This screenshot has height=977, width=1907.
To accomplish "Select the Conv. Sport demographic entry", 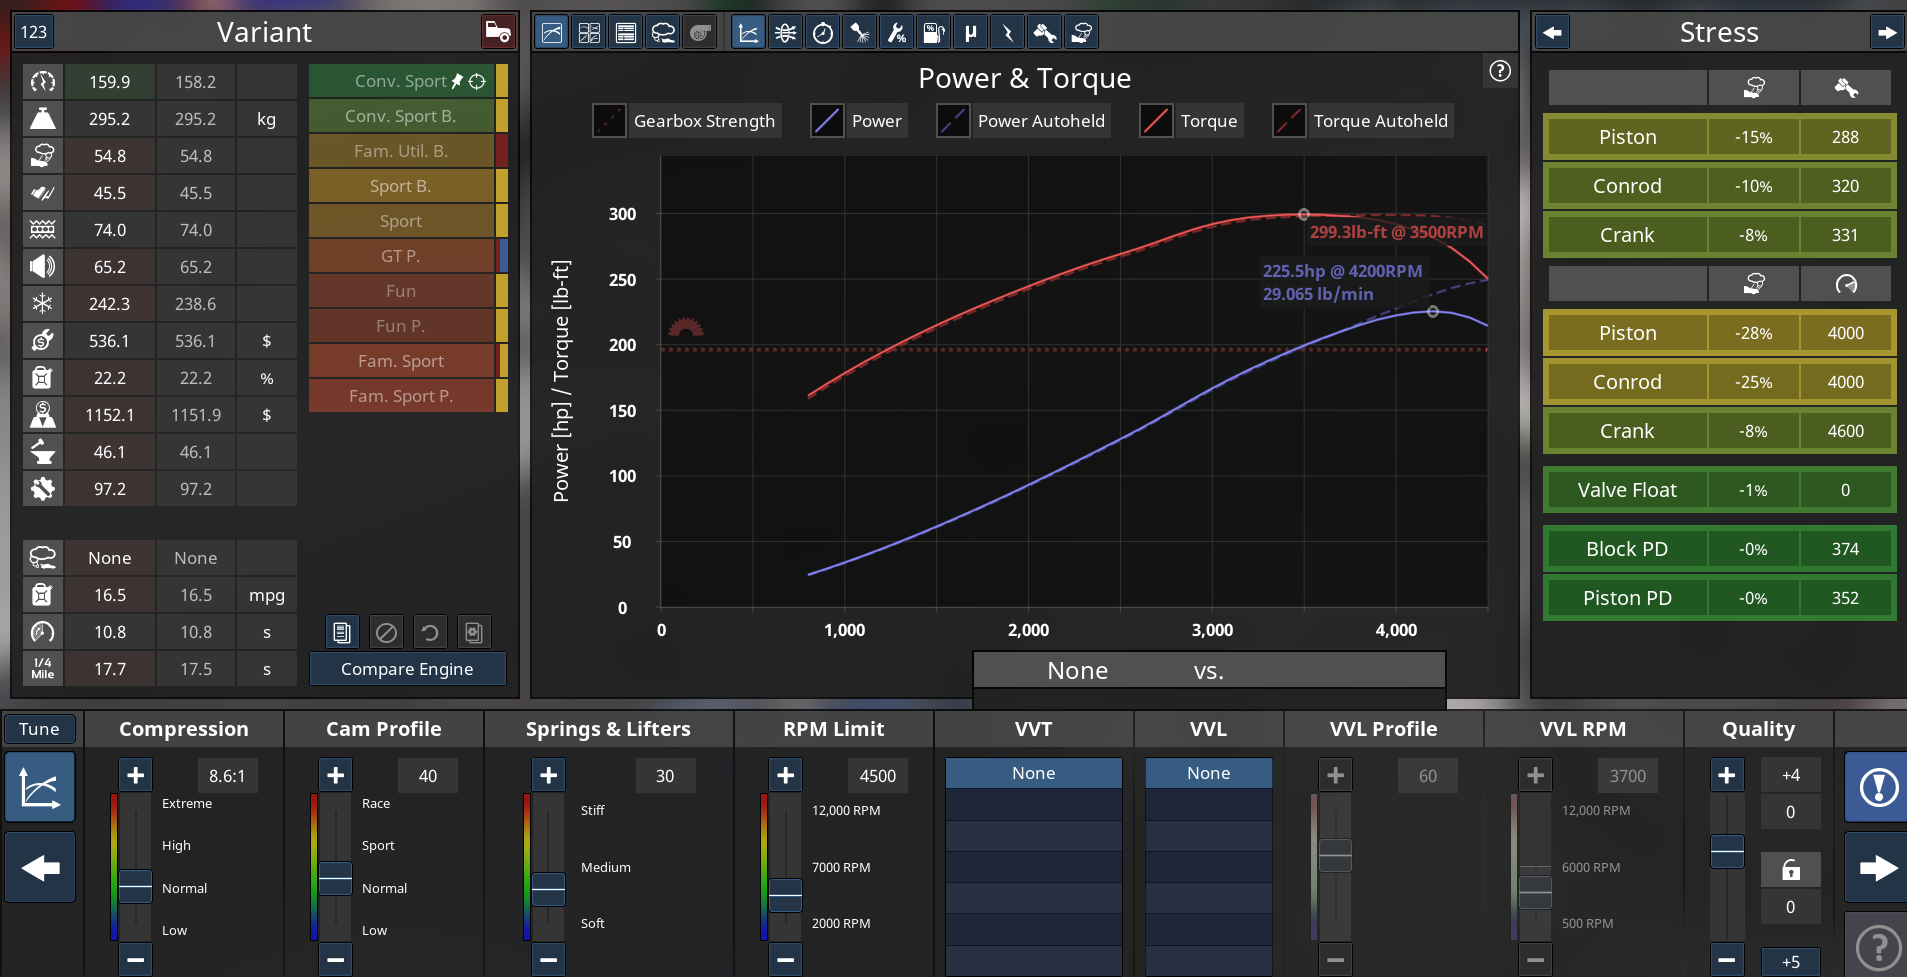I will [x=401, y=81].
